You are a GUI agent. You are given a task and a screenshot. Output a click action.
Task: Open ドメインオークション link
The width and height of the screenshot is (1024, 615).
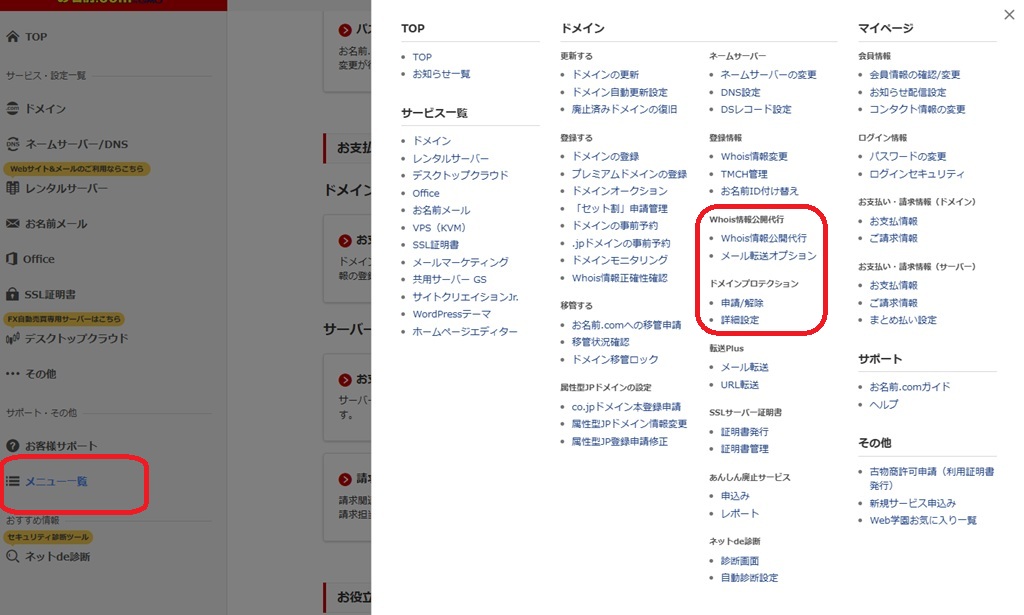[620, 191]
